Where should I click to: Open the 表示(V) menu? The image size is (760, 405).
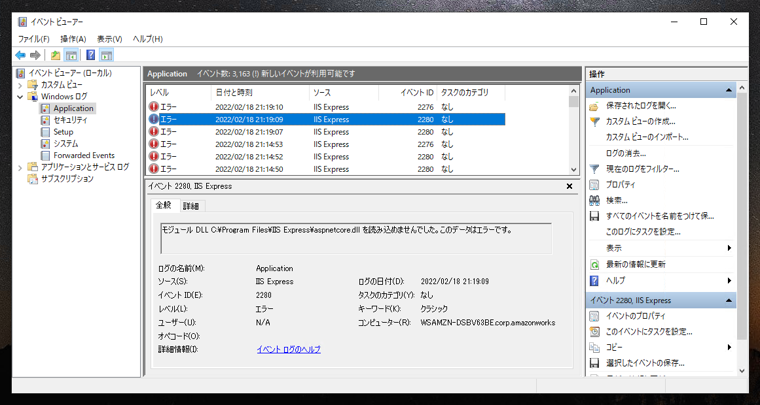[x=110, y=39]
